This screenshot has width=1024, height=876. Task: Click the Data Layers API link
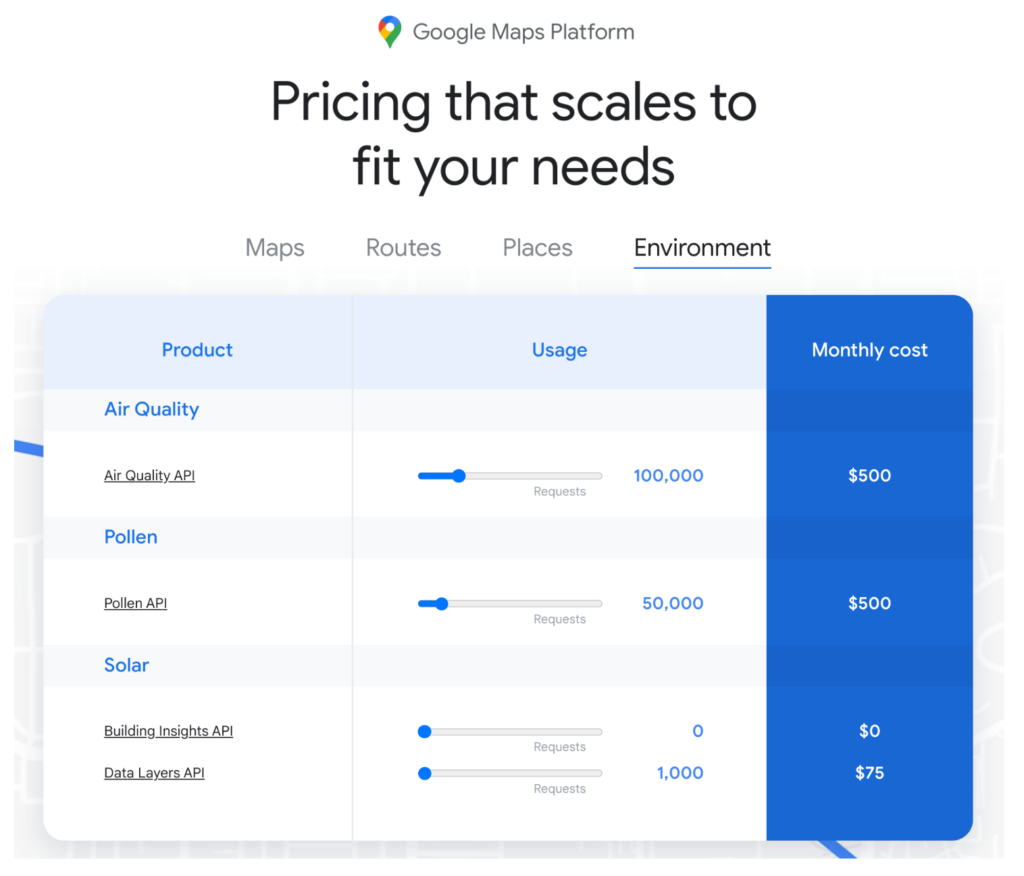point(154,774)
